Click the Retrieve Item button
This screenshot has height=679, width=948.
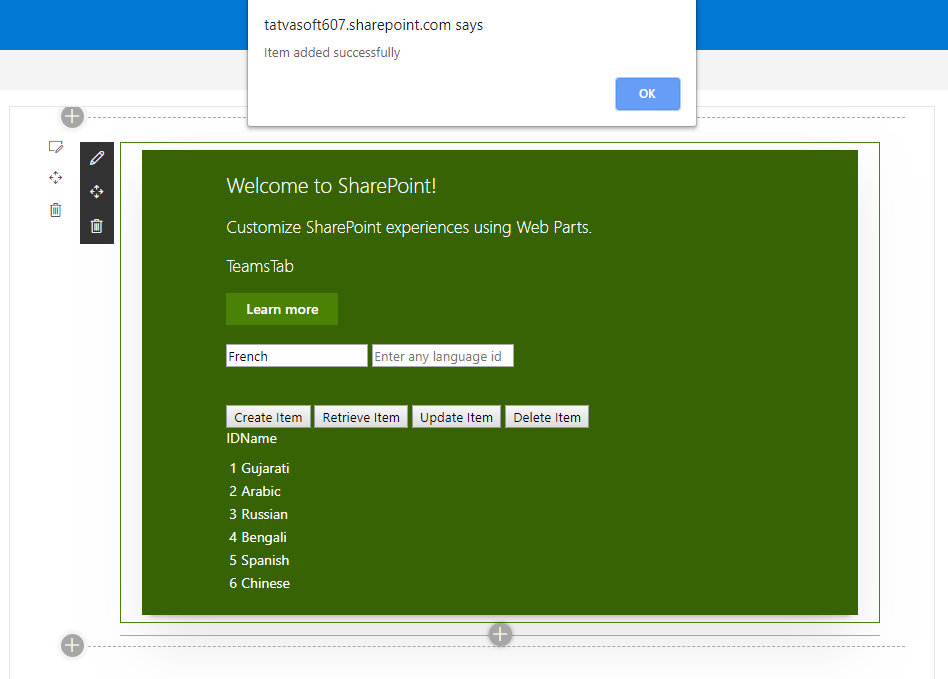point(361,417)
